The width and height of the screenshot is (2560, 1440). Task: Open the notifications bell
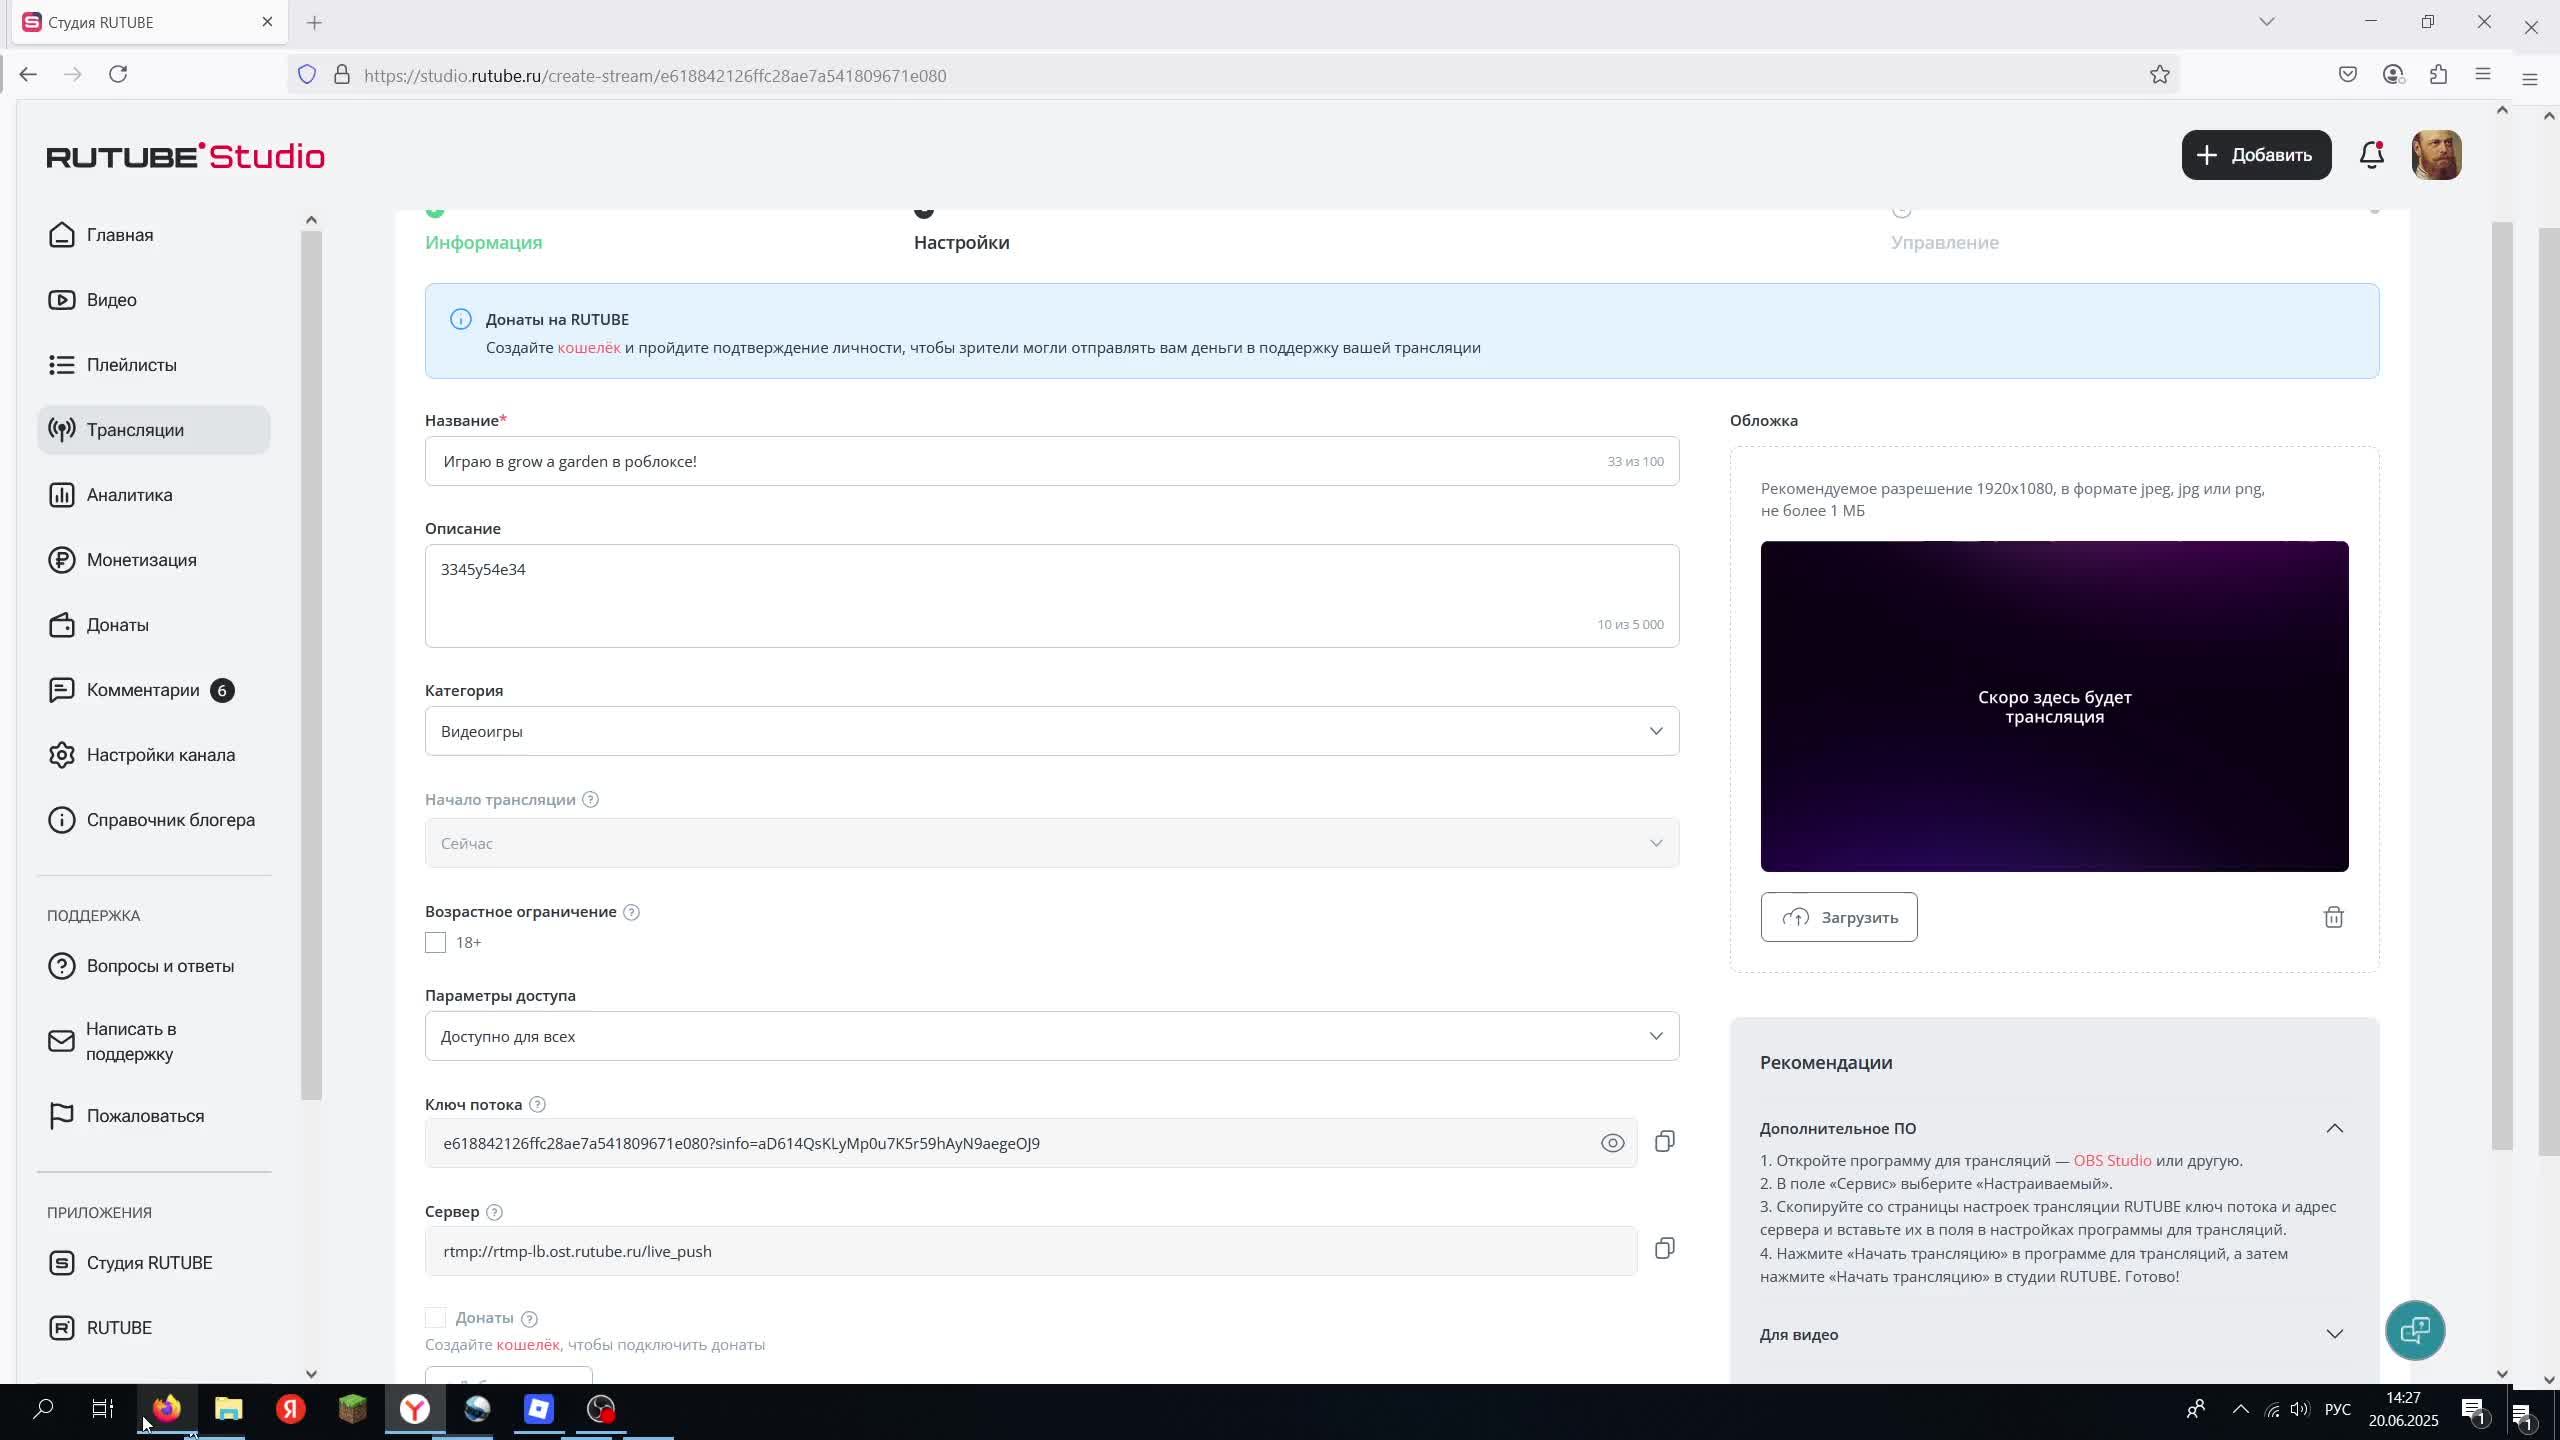2372,155
